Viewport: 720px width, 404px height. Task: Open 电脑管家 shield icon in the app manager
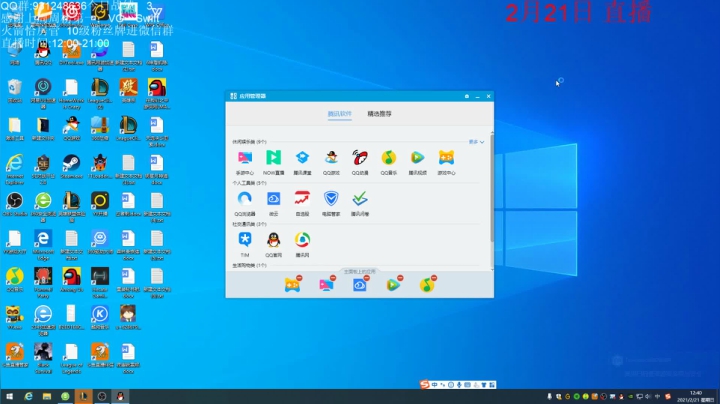[331, 199]
